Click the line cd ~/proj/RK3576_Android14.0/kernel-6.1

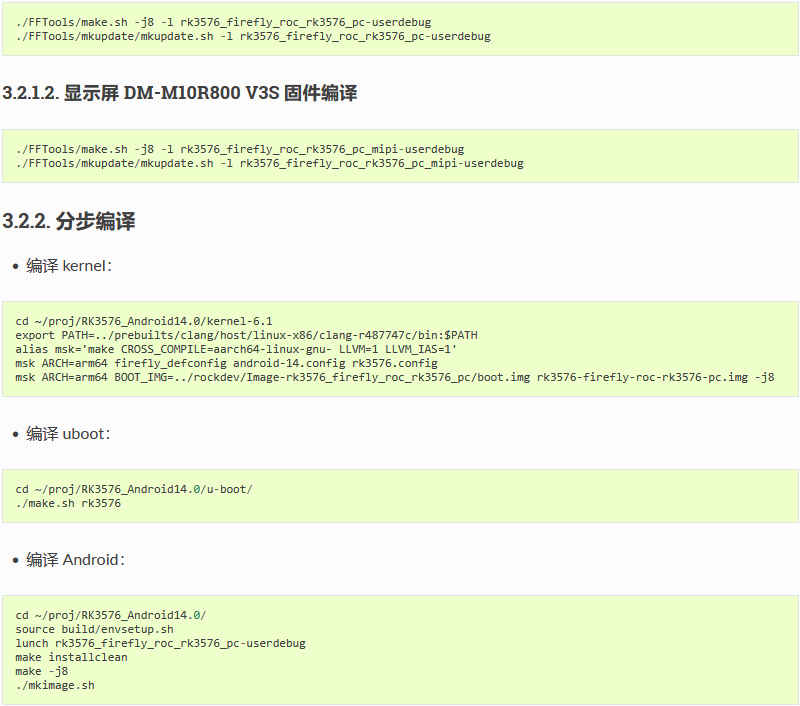tap(144, 321)
